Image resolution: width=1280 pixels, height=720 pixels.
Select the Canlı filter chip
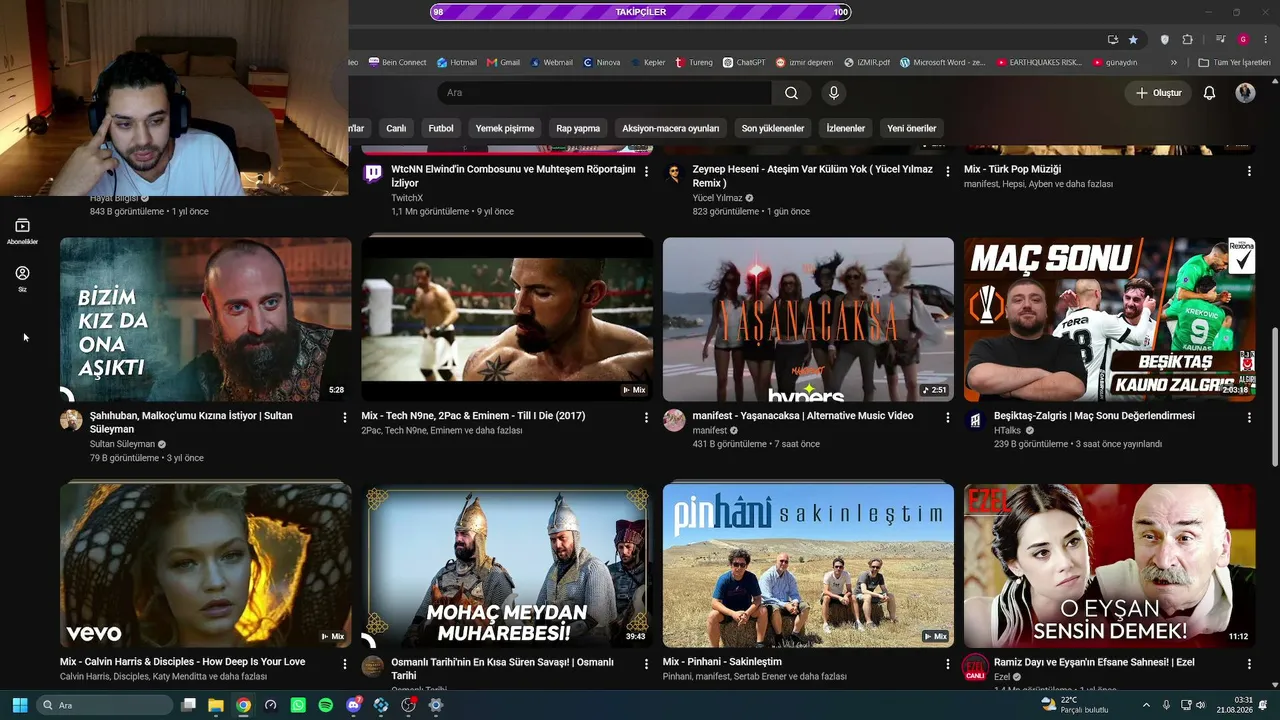click(x=396, y=128)
